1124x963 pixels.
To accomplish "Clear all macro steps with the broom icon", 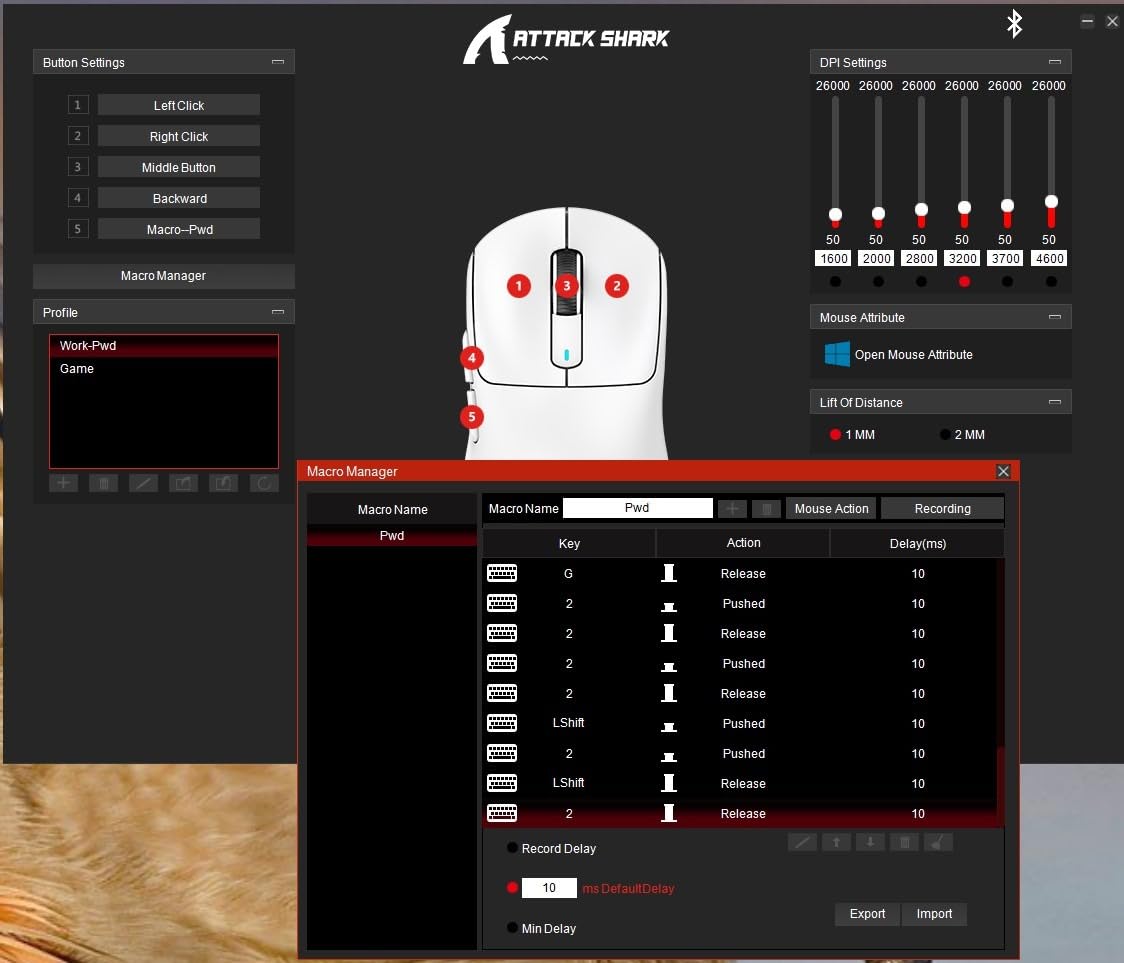I will click(x=938, y=842).
